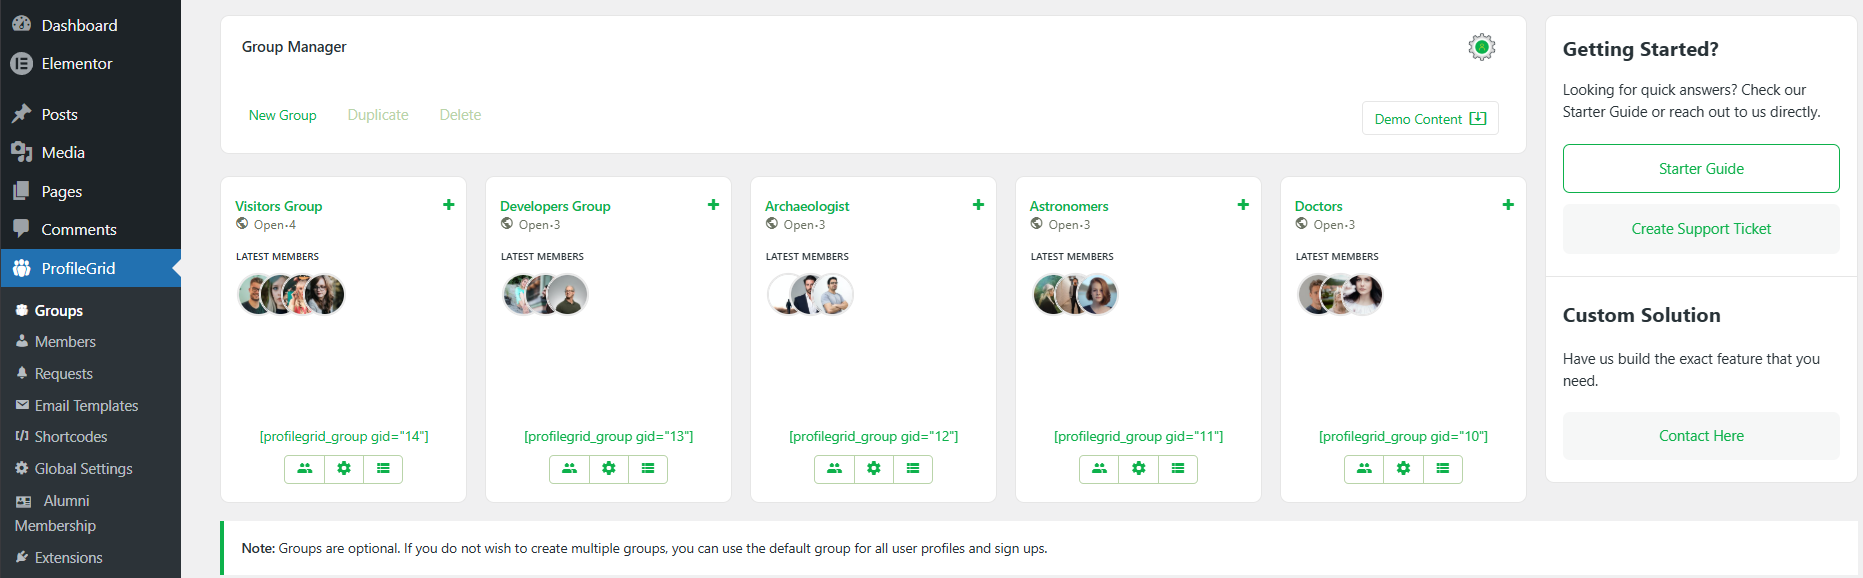Open fields list icon for Visitors Group
The width and height of the screenshot is (1863, 578).
coord(383,469)
